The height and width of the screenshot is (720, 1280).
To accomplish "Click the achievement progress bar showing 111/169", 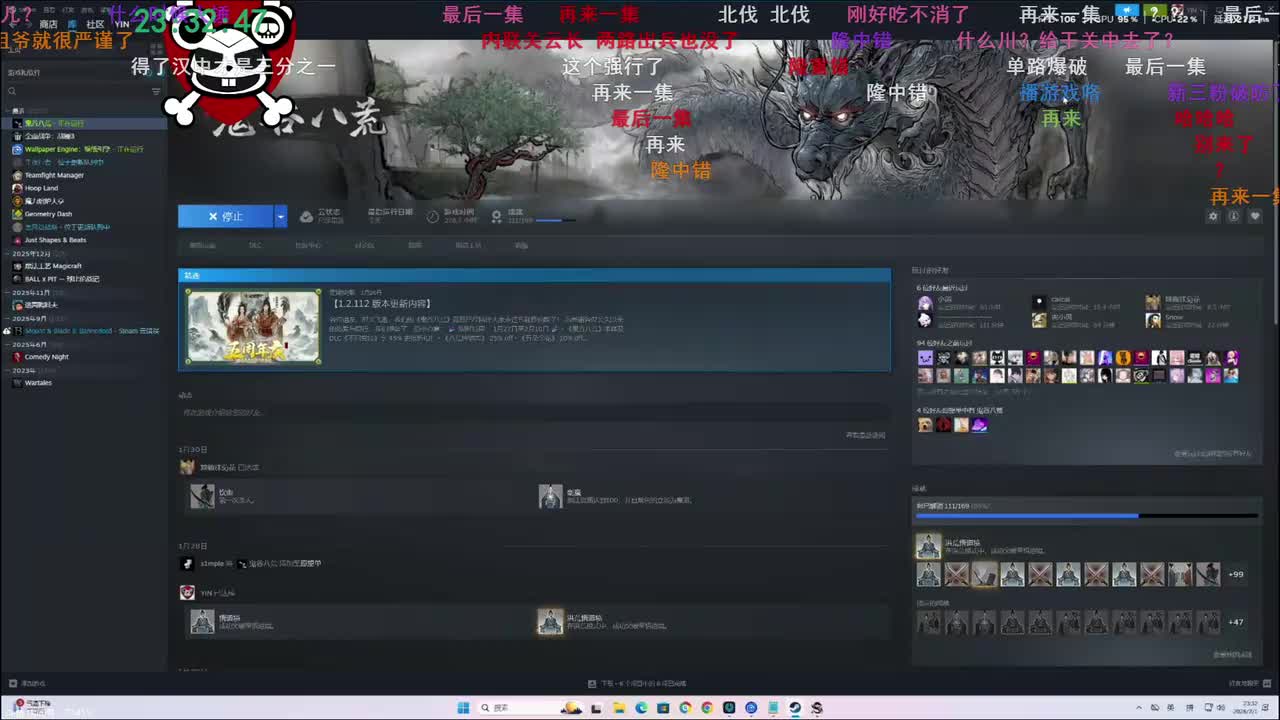I will [1086, 516].
